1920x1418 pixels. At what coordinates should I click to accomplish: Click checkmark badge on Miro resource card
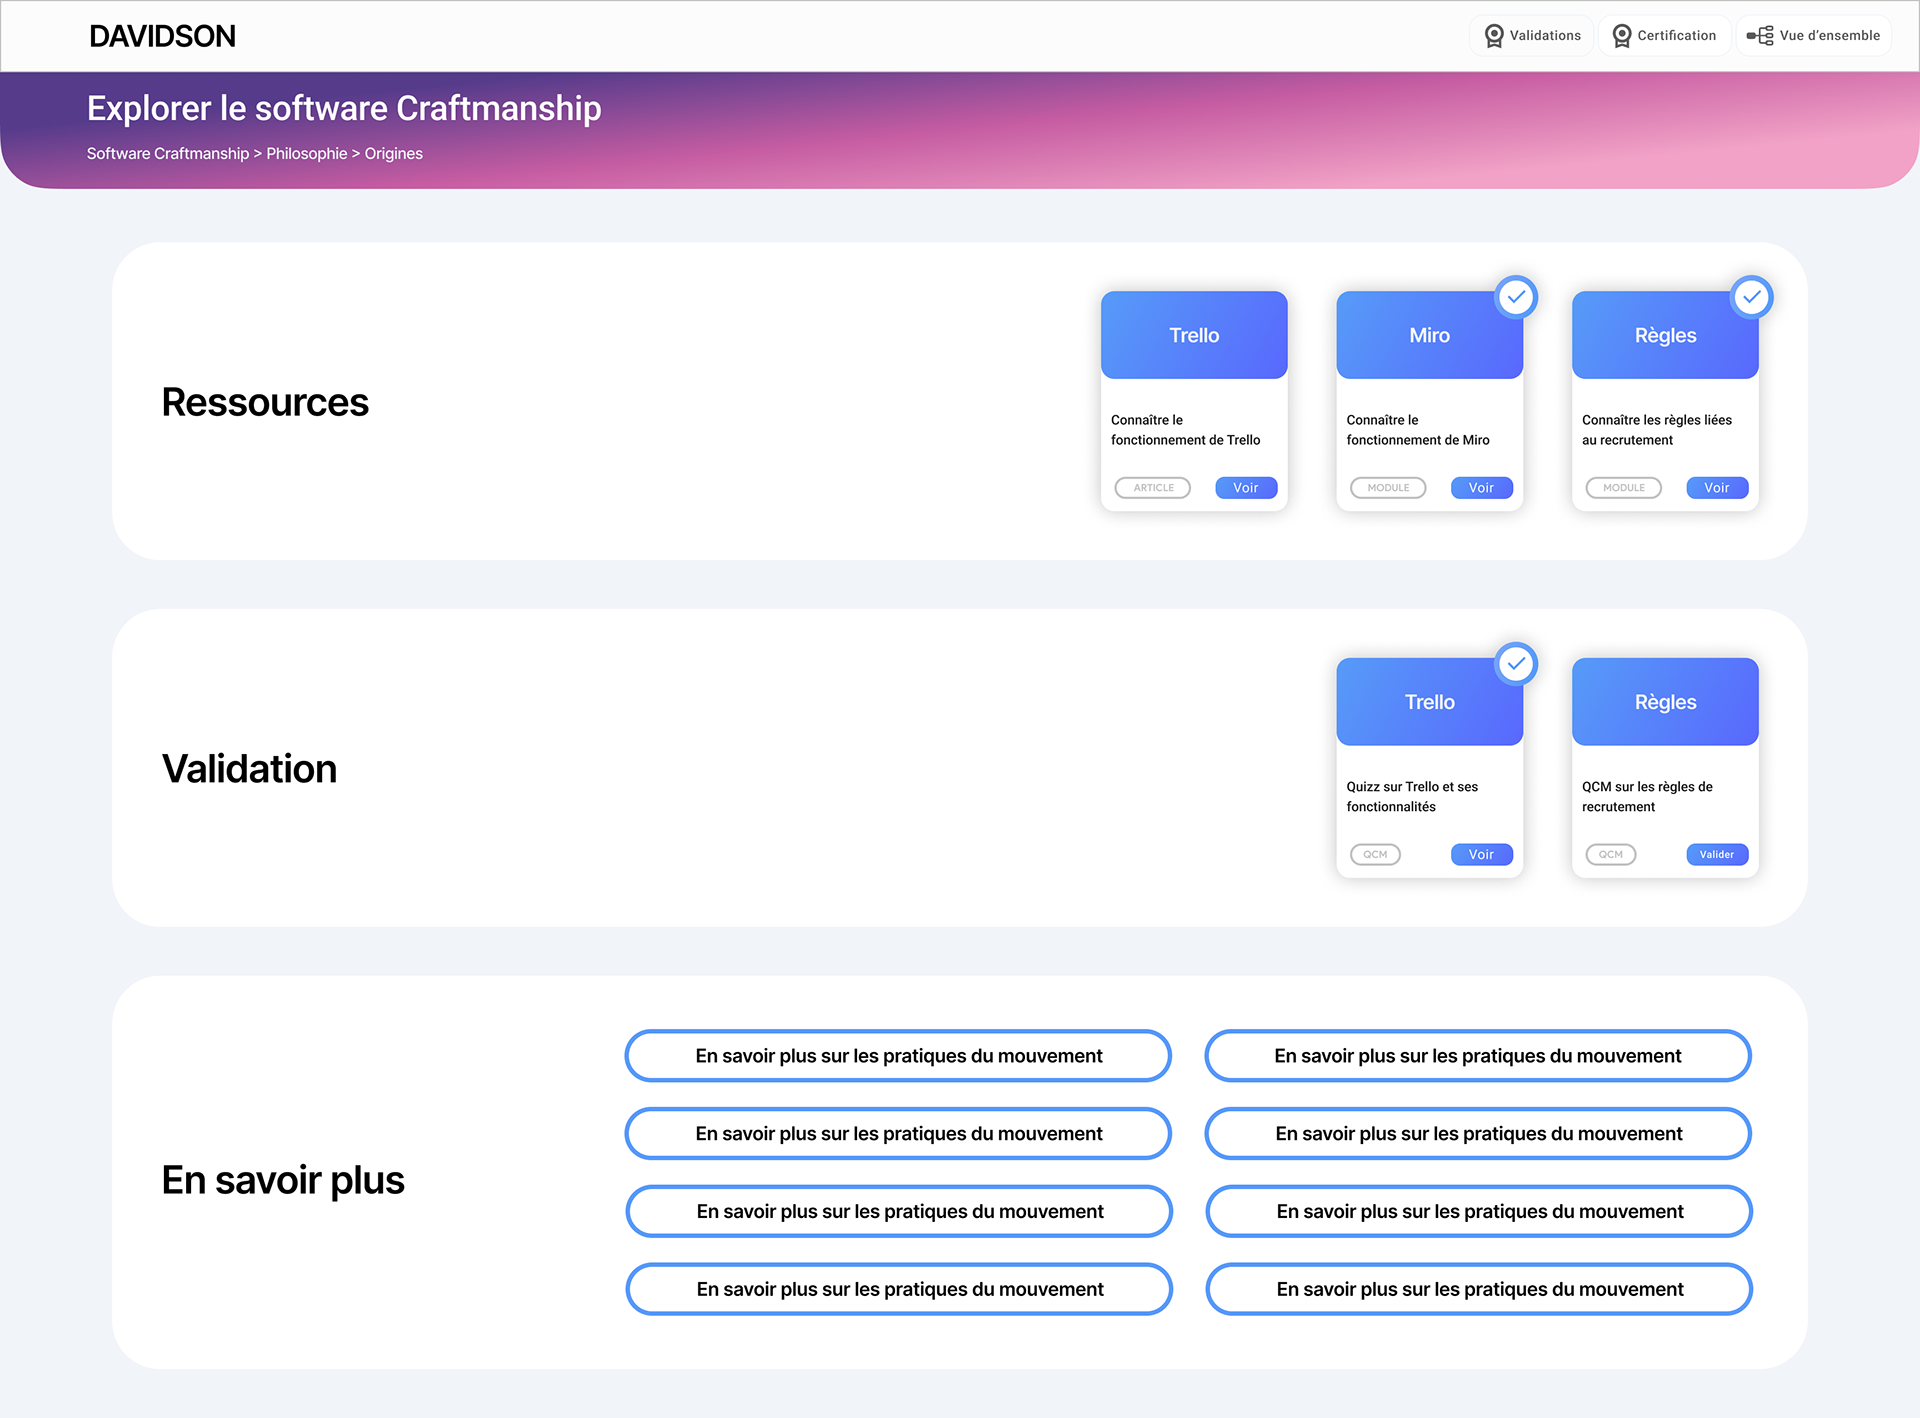[1516, 297]
